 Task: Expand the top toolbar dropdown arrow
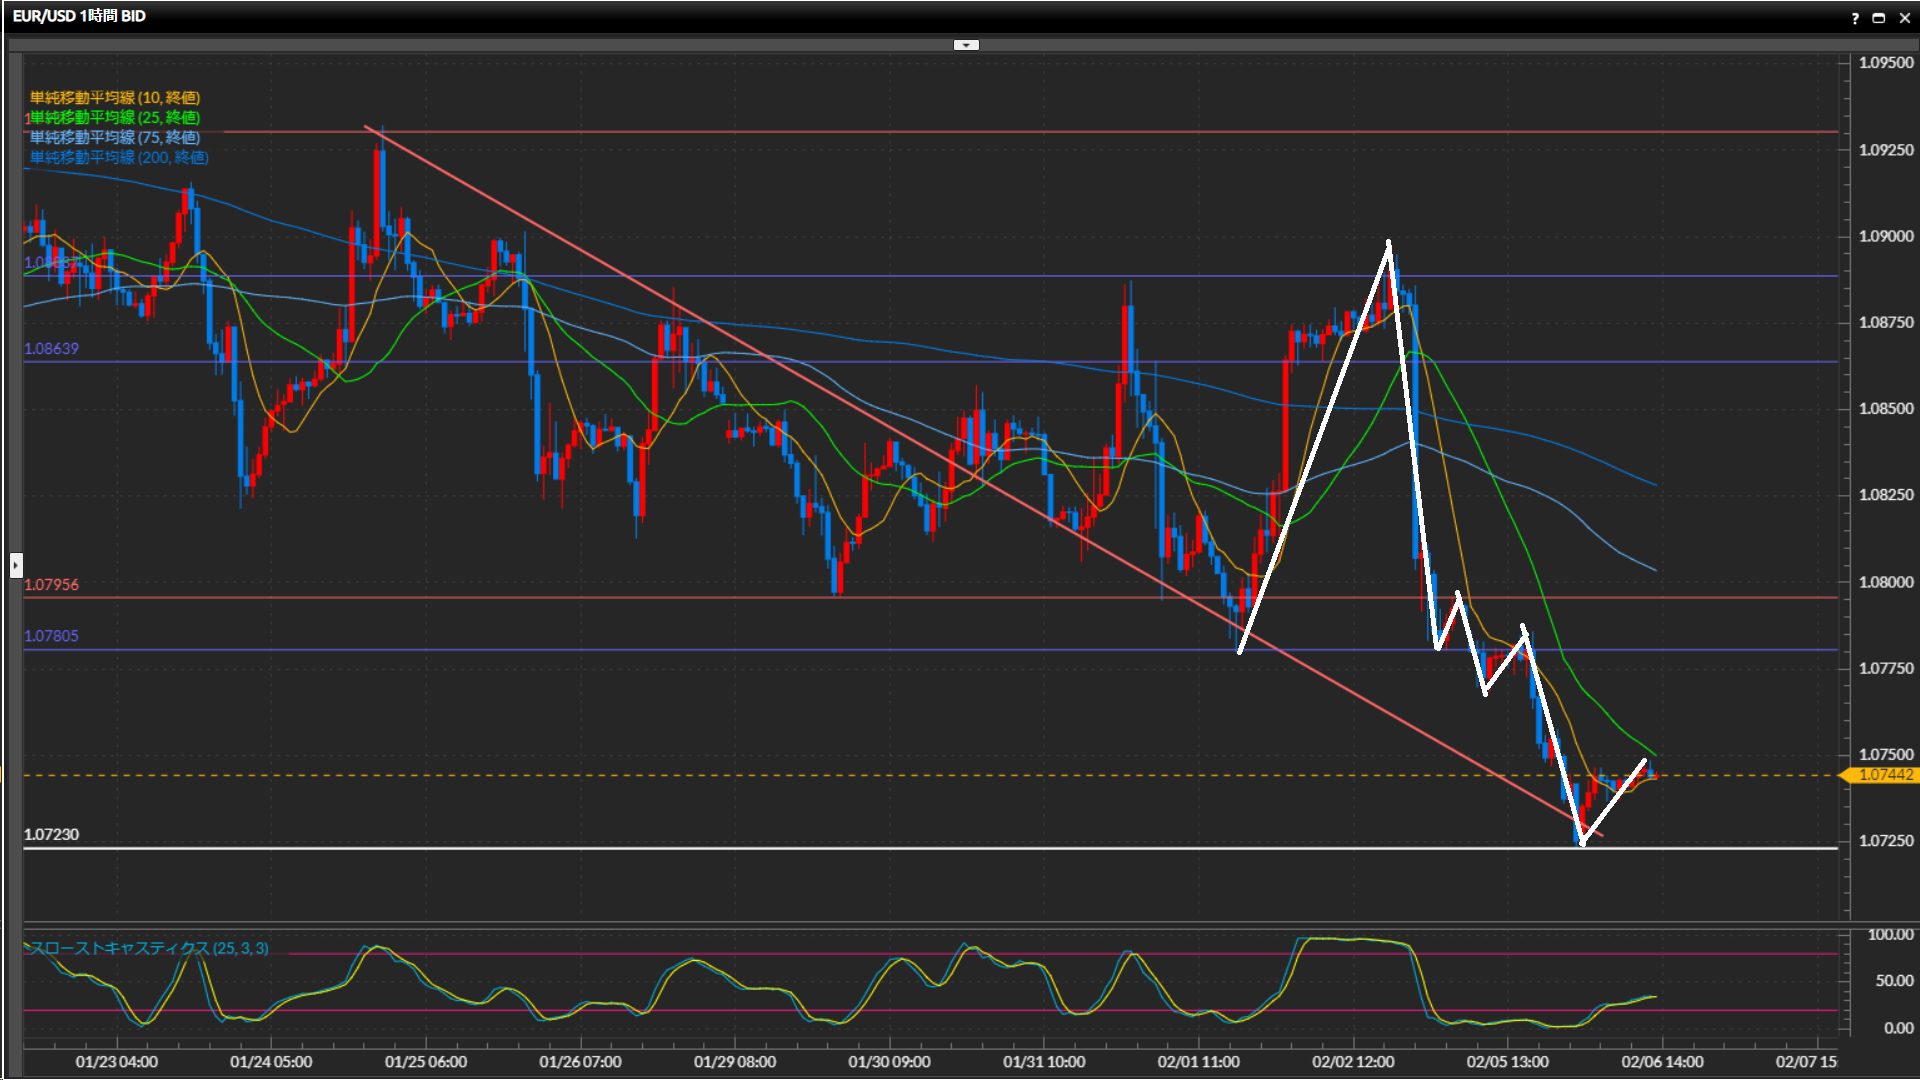966,45
